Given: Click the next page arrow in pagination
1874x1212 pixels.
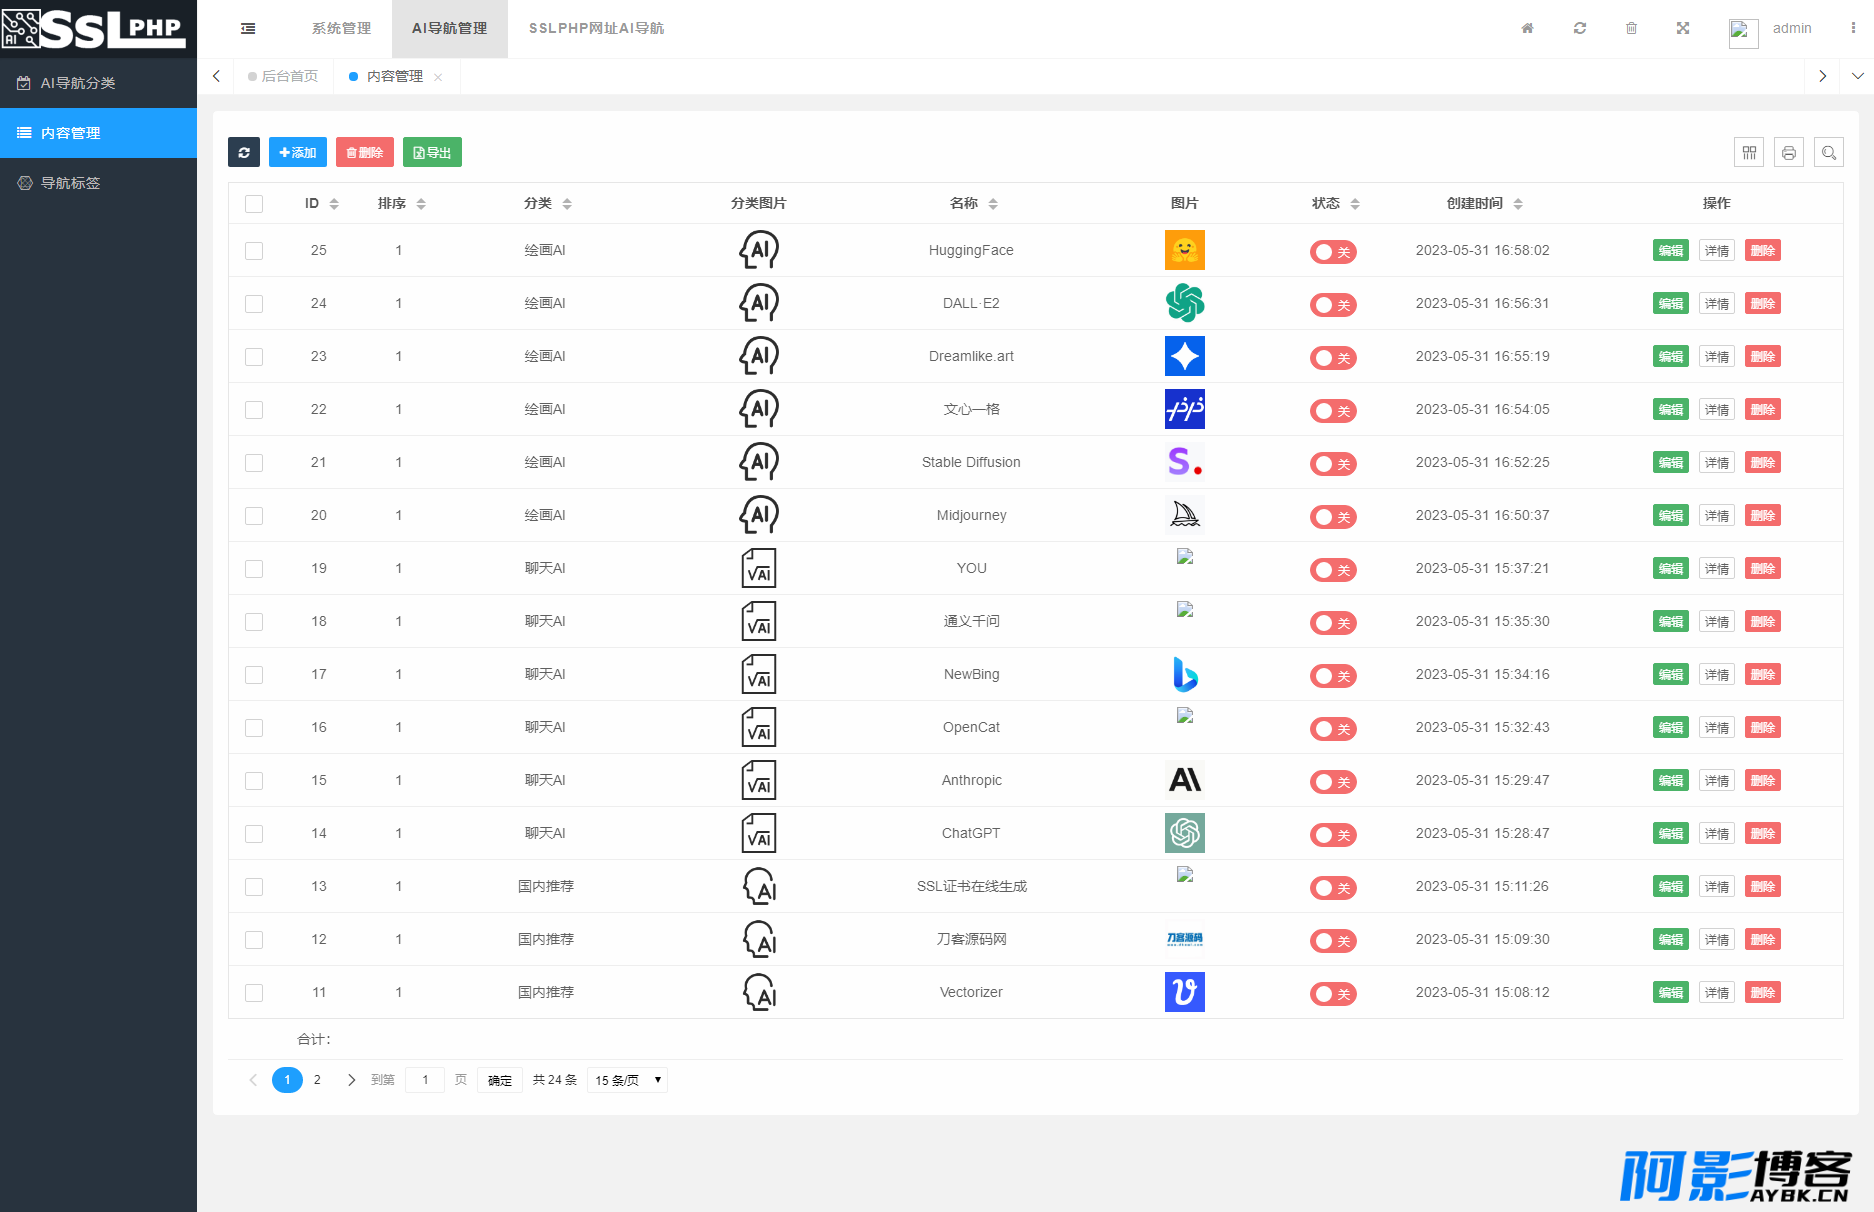Looking at the screenshot, I should tap(351, 1080).
